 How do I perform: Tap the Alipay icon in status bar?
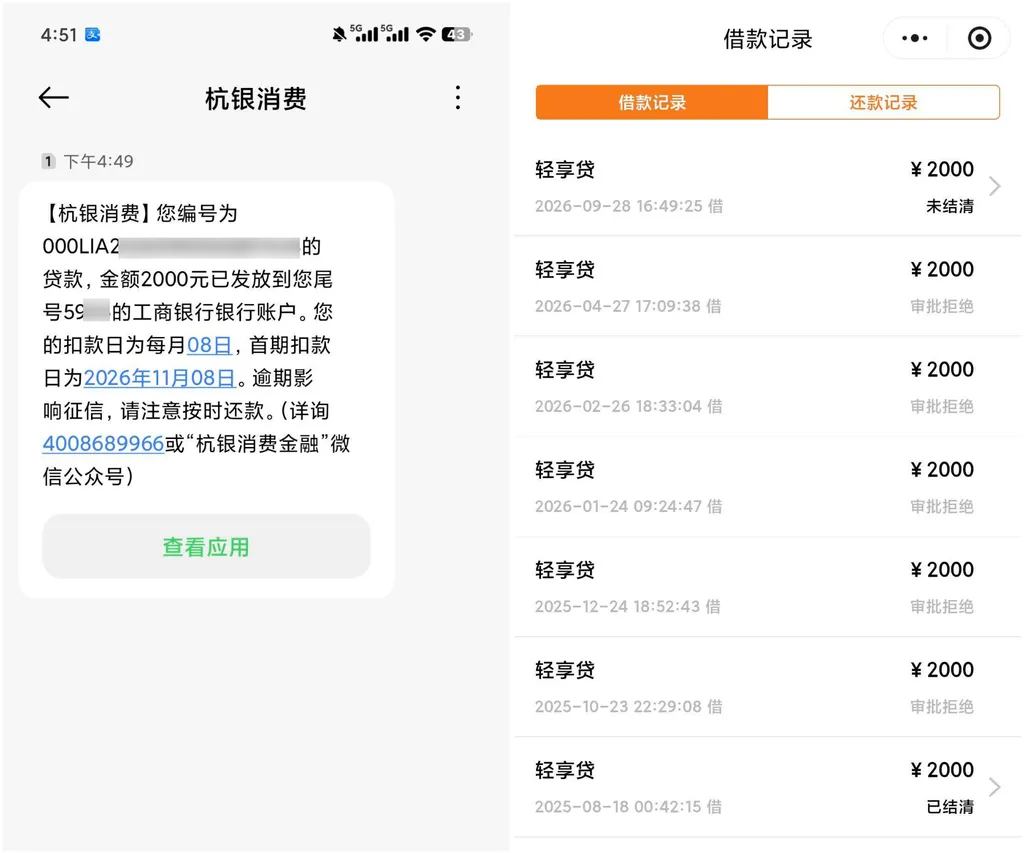coord(93,35)
